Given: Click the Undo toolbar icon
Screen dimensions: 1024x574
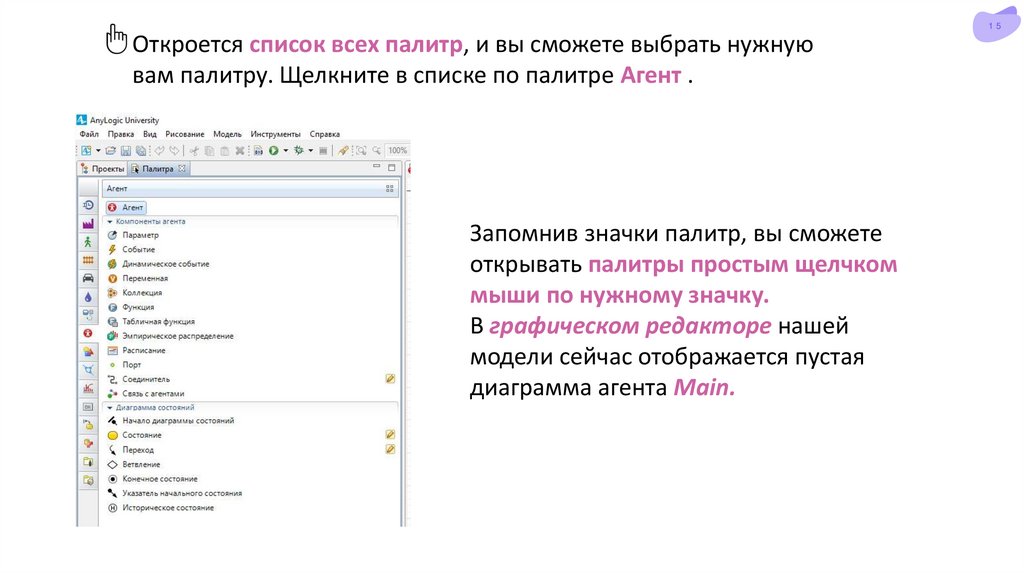Looking at the screenshot, I should (159, 150).
